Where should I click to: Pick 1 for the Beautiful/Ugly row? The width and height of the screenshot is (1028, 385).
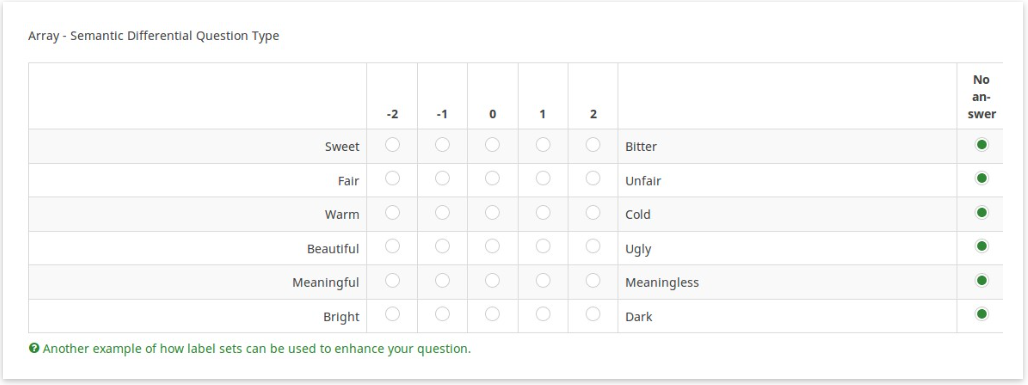coord(543,246)
